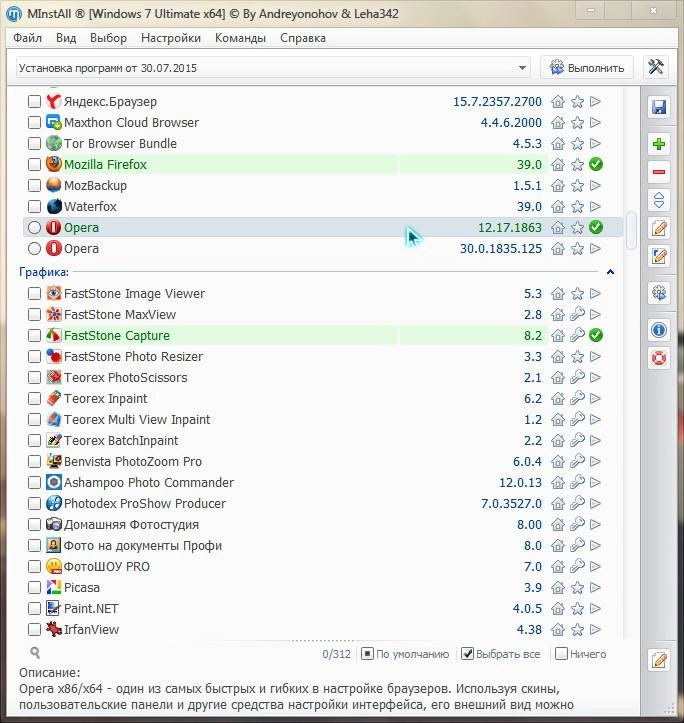Select the Opera 30.0.1835.125 radio button
The width and height of the screenshot is (684, 723).
pos(35,249)
